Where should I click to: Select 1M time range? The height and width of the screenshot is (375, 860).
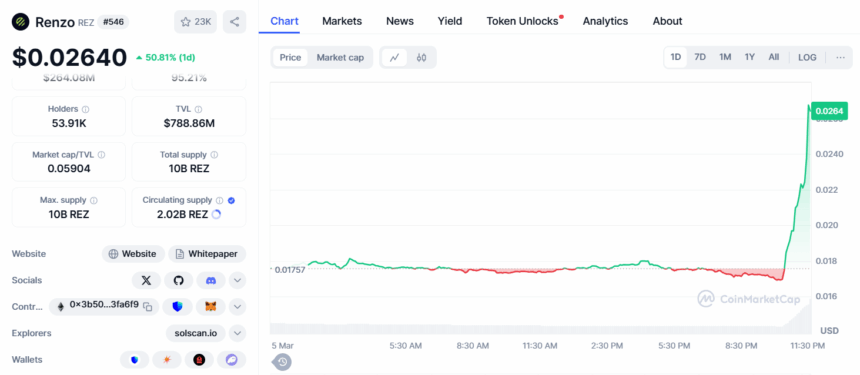725,57
